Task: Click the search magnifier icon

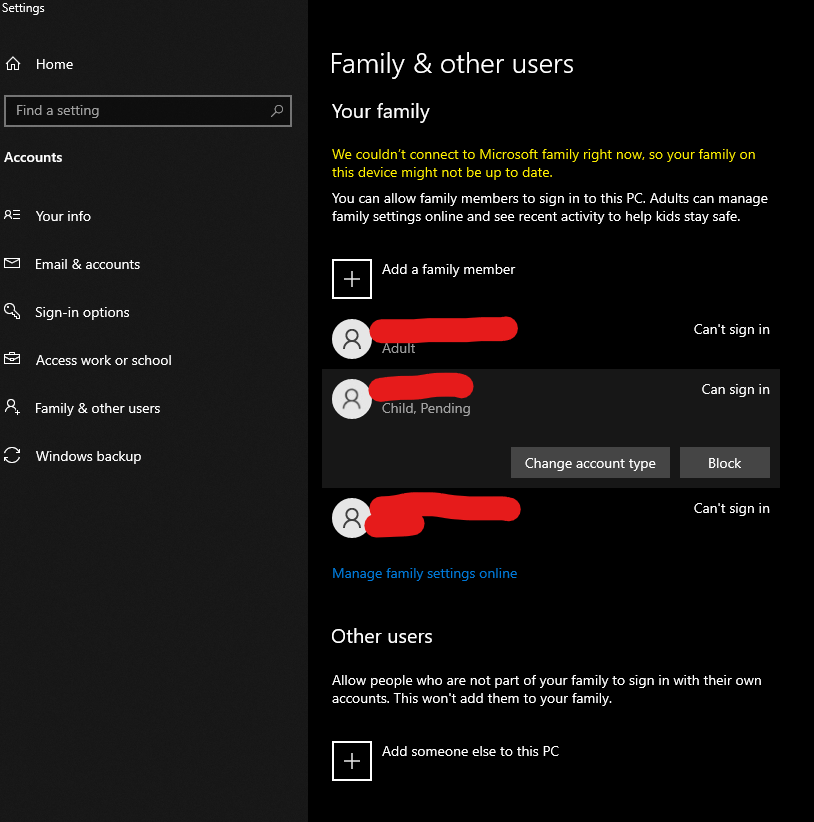Action: pos(277,111)
